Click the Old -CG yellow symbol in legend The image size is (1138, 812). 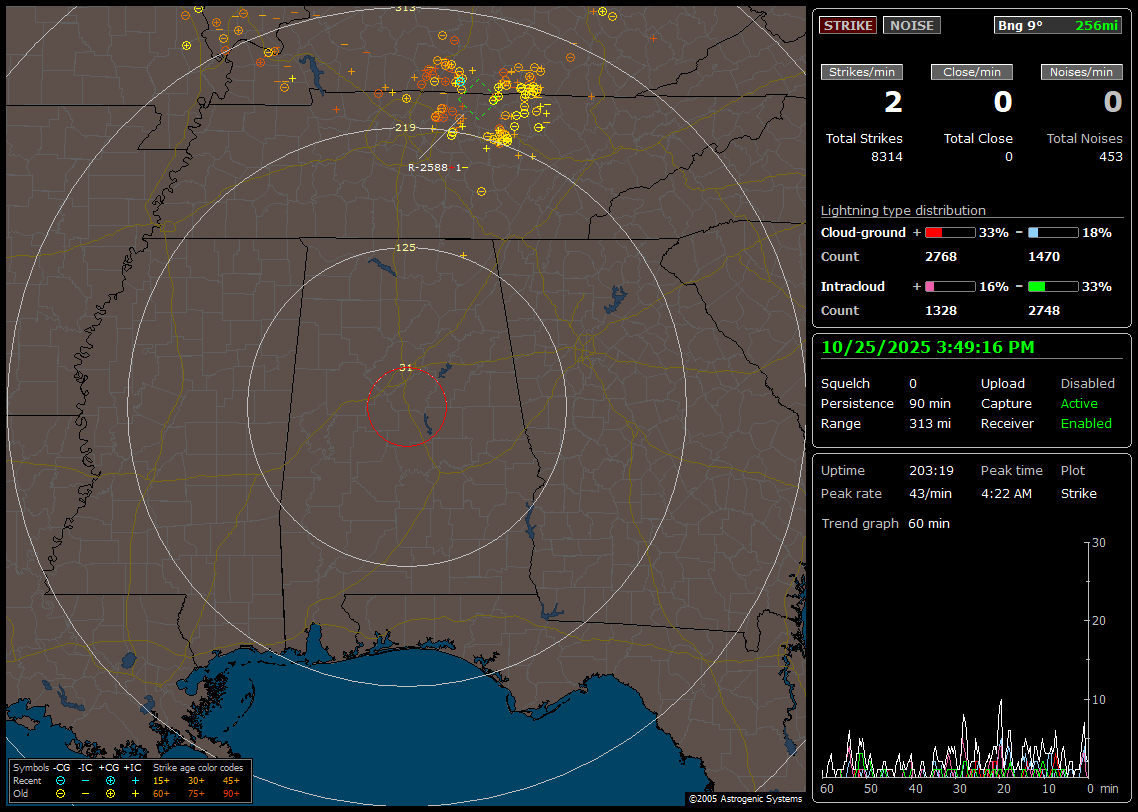61,793
